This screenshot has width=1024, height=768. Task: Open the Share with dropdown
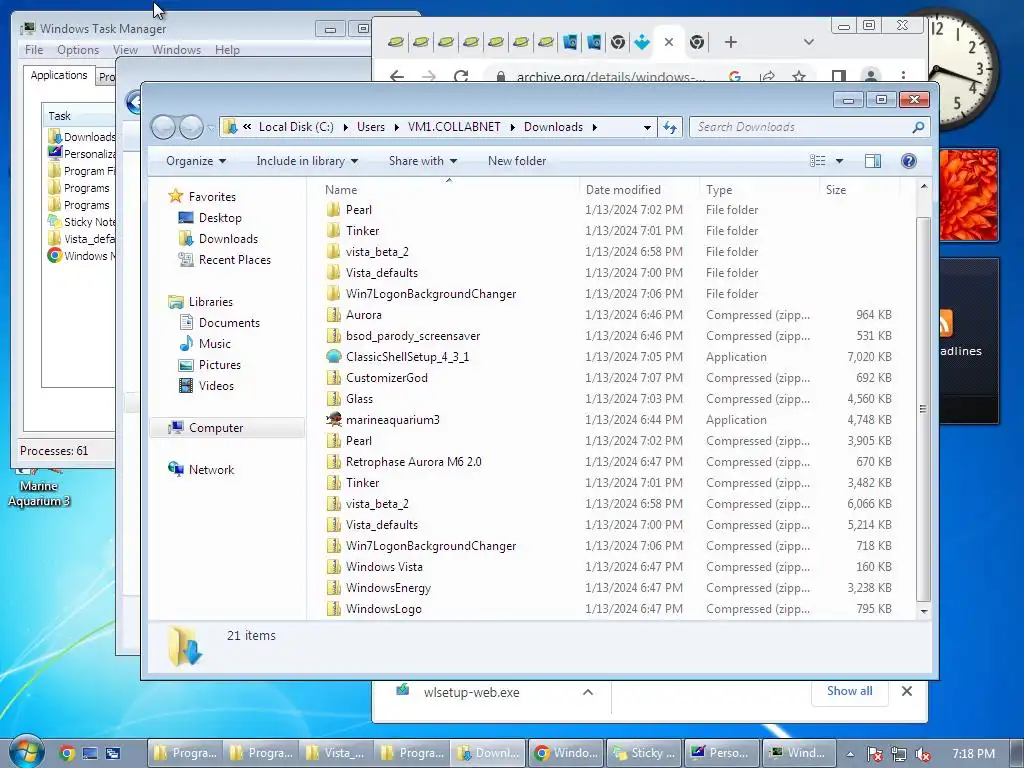pyautogui.click(x=423, y=161)
